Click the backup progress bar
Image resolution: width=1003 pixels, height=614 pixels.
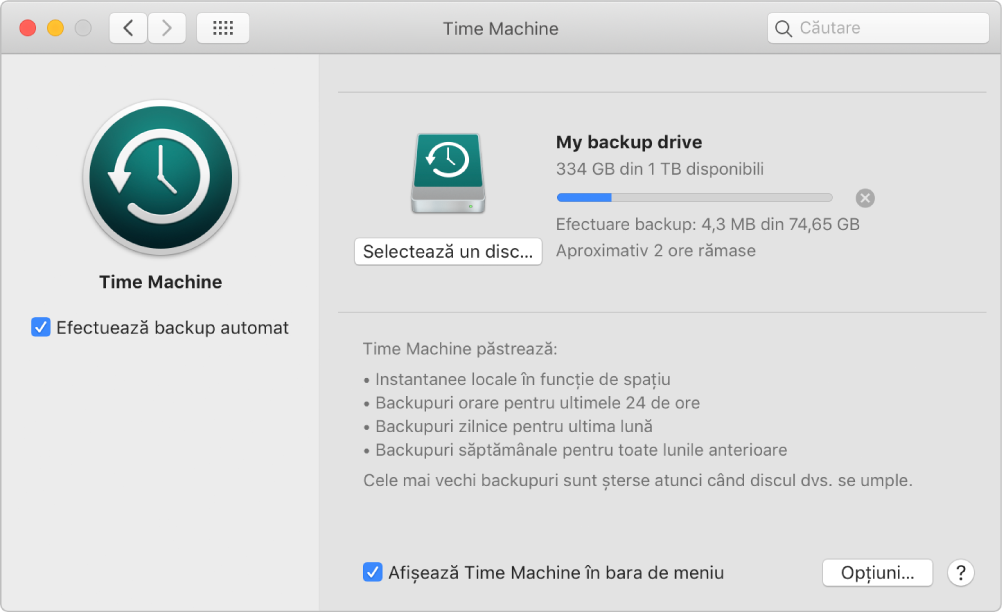pos(694,197)
